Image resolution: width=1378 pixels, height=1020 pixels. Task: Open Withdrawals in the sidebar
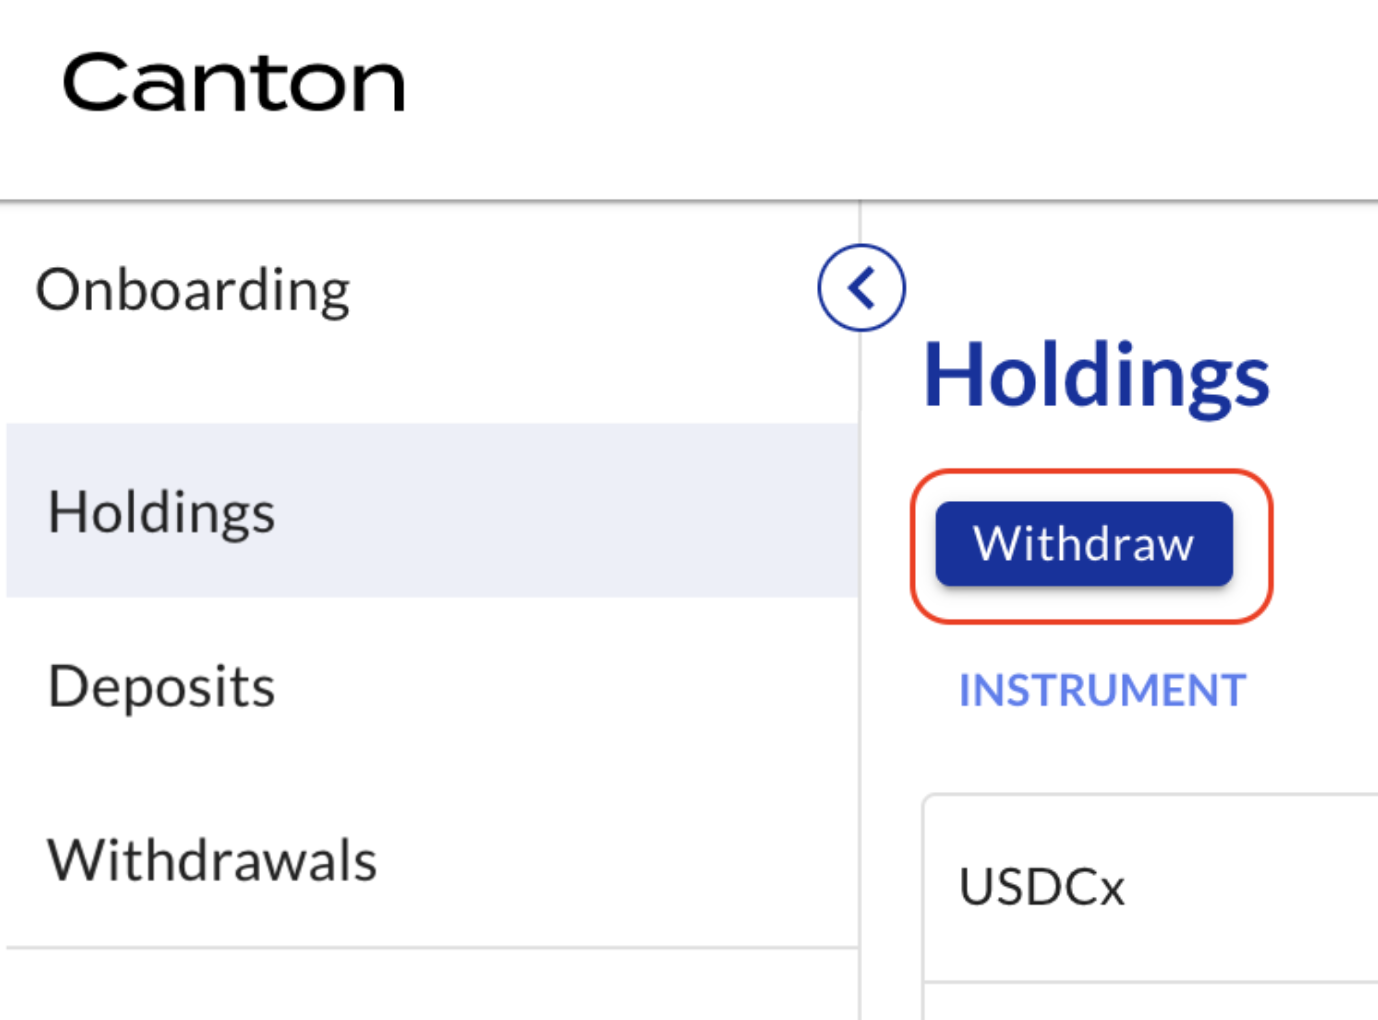[x=212, y=860]
